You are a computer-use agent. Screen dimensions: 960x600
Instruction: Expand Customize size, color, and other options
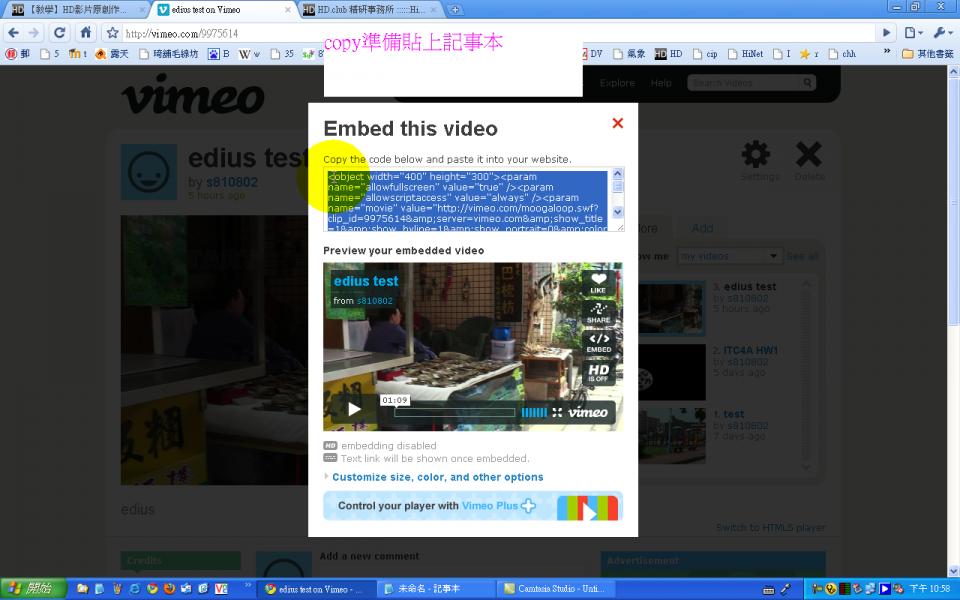[x=437, y=477]
